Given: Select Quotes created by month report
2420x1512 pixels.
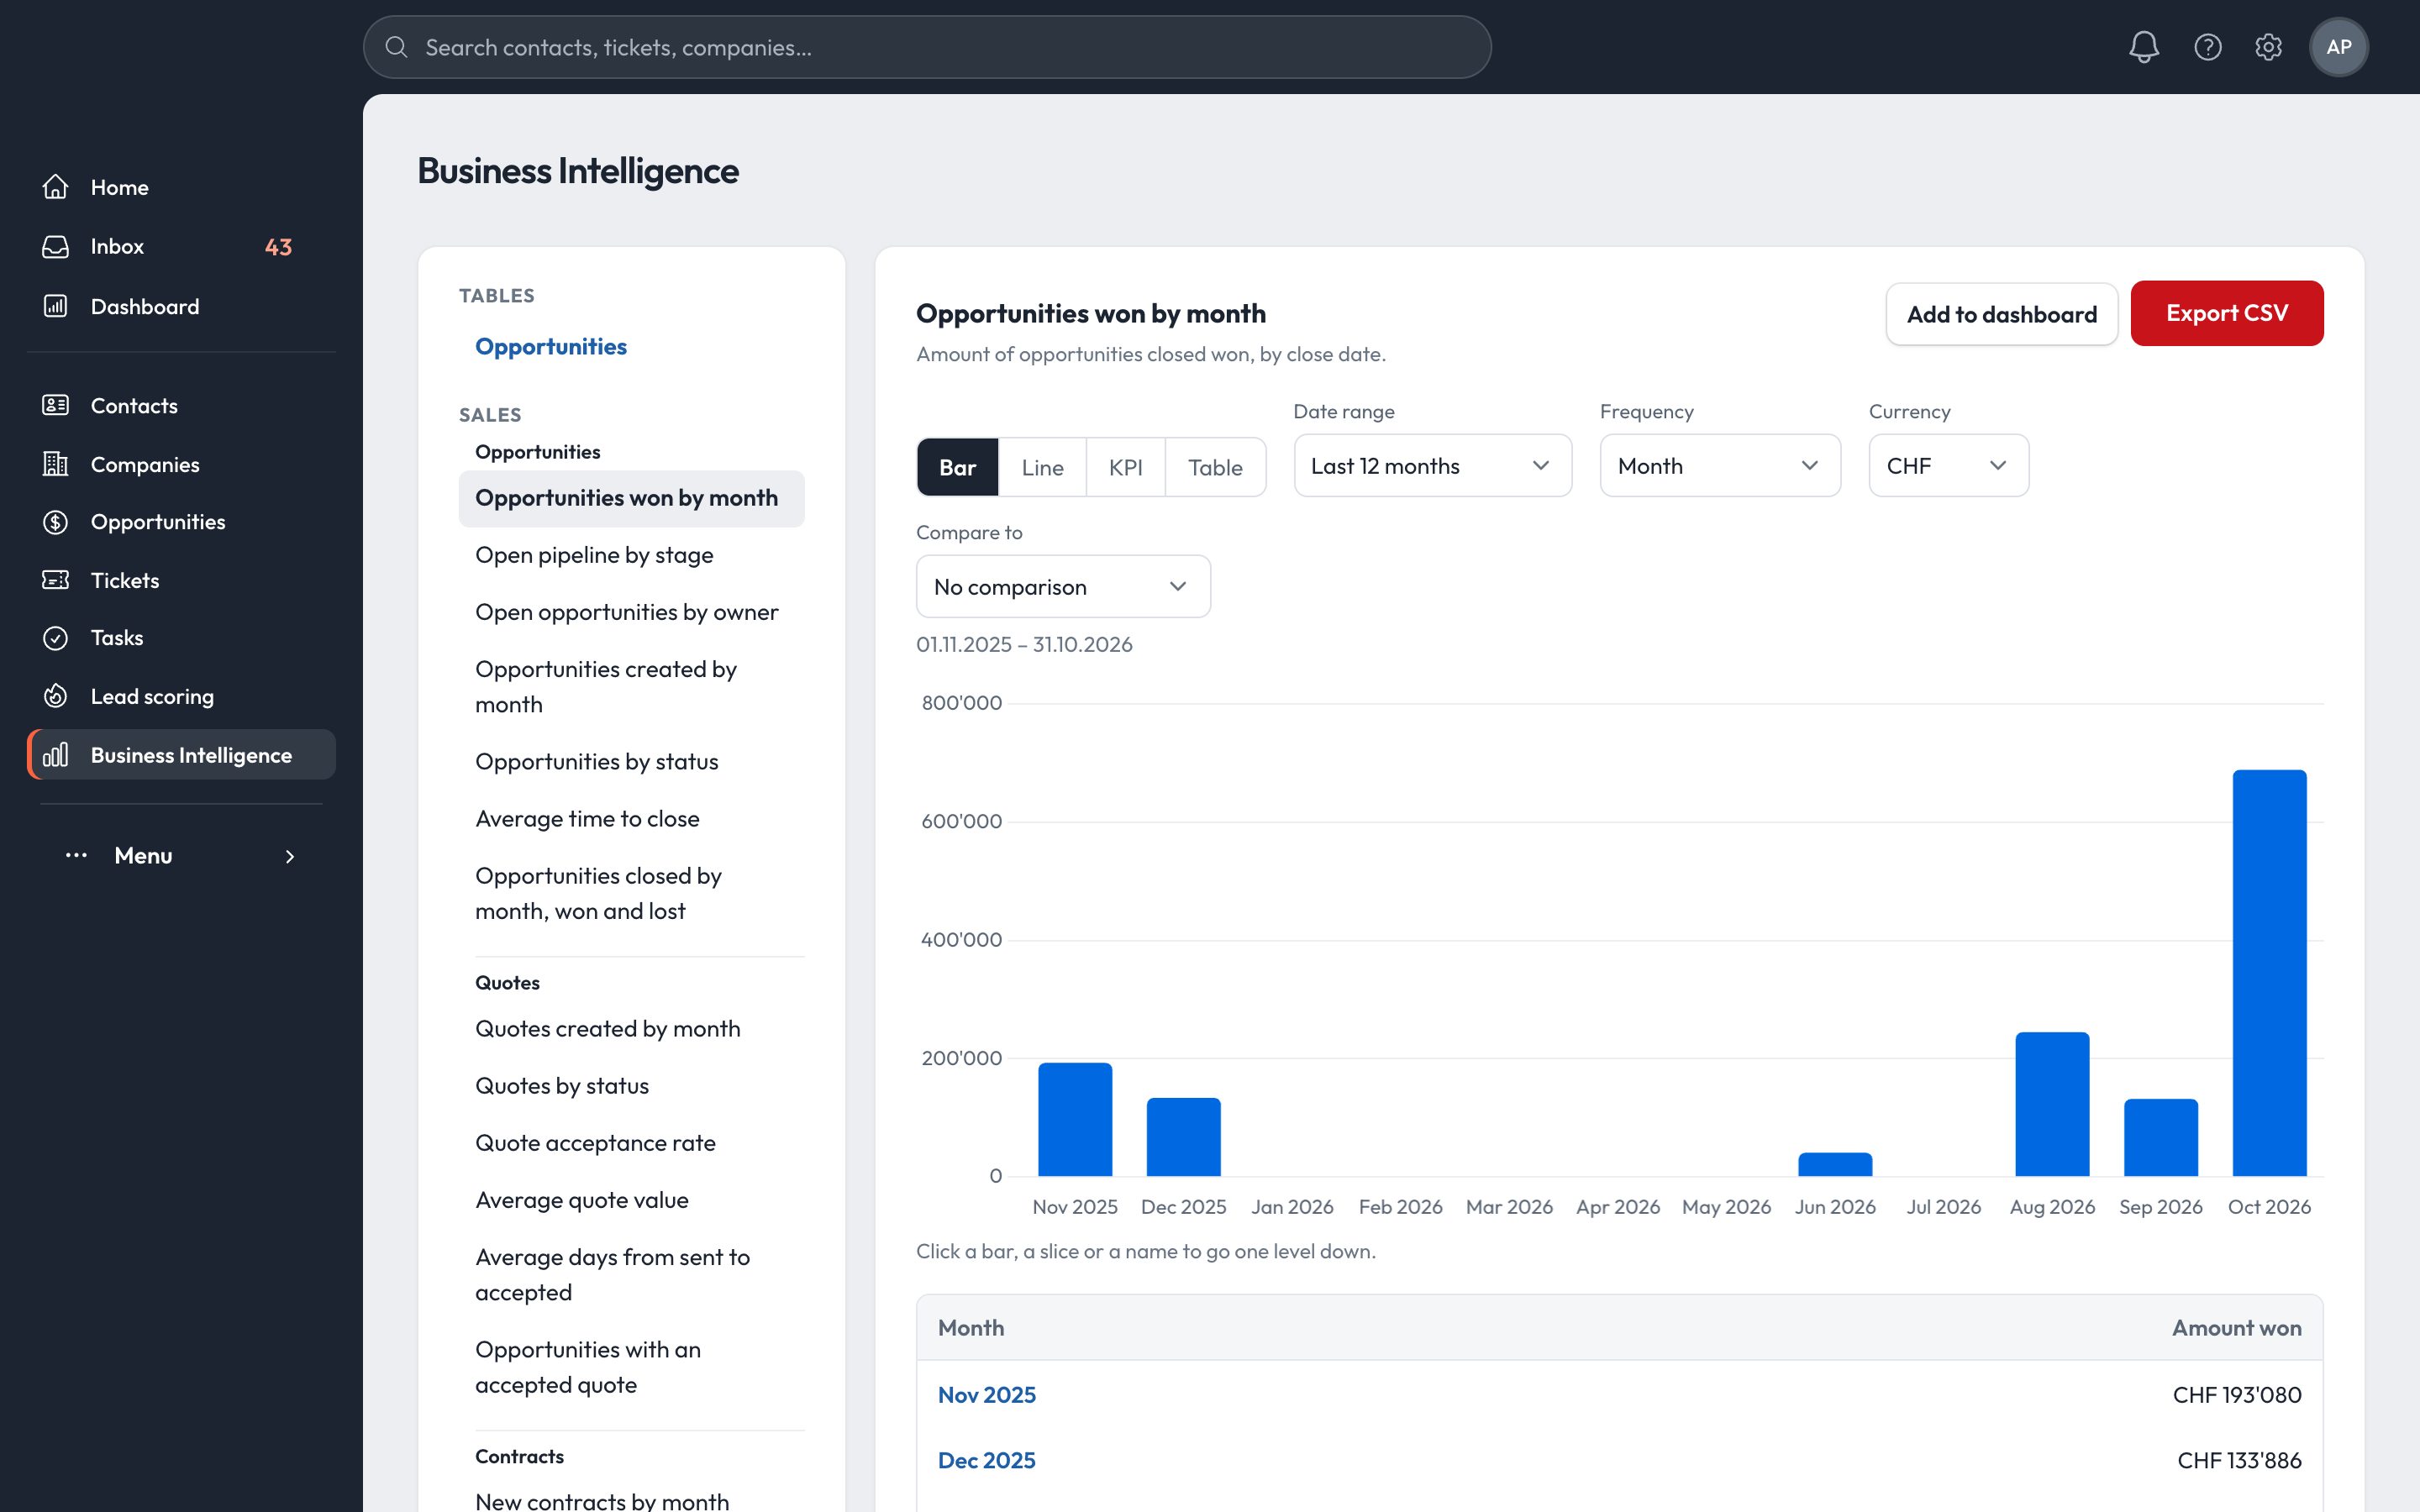Looking at the screenshot, I should [x=631, y=1029].
